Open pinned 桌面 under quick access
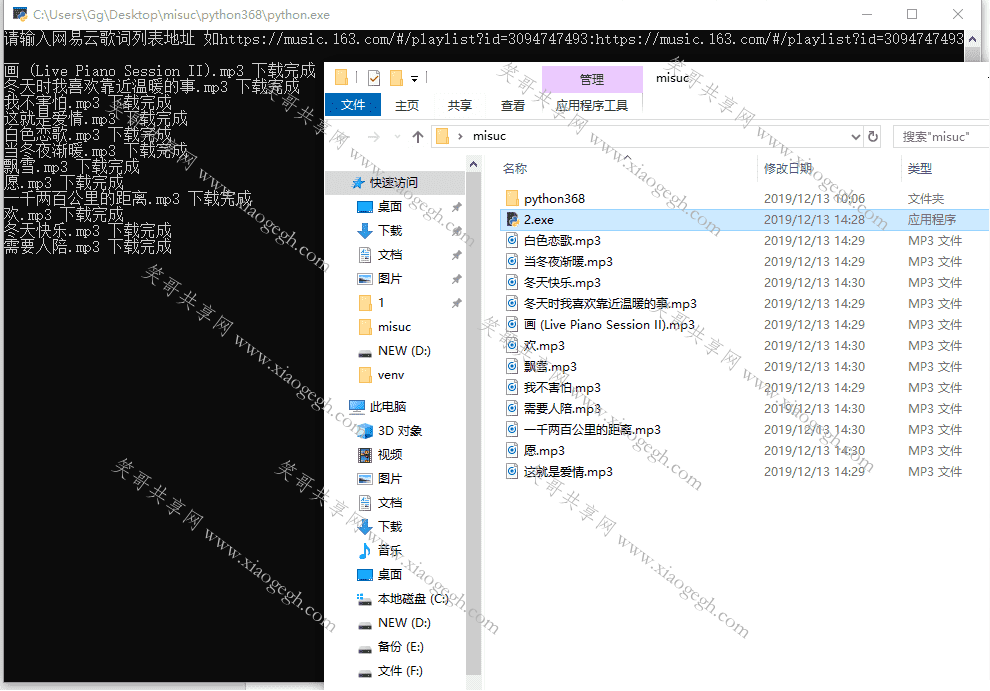This screenshot has width=990, height=691. tap(390, 207)
